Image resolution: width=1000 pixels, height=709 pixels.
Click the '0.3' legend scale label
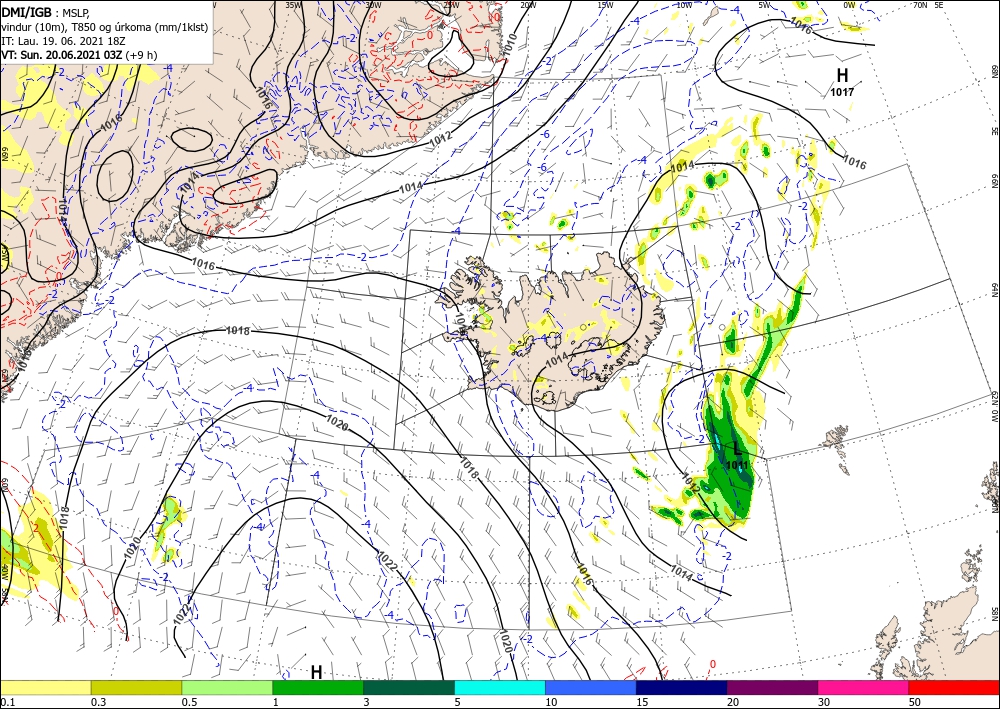[97, 702]
